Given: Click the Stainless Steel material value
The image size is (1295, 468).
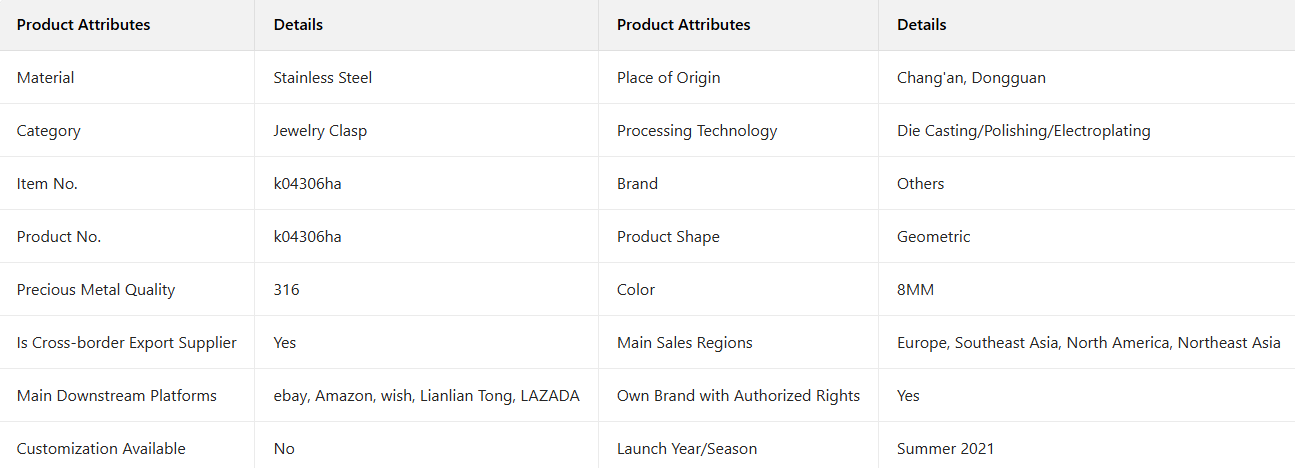Looking at the screenshot, I should (322, 78).
